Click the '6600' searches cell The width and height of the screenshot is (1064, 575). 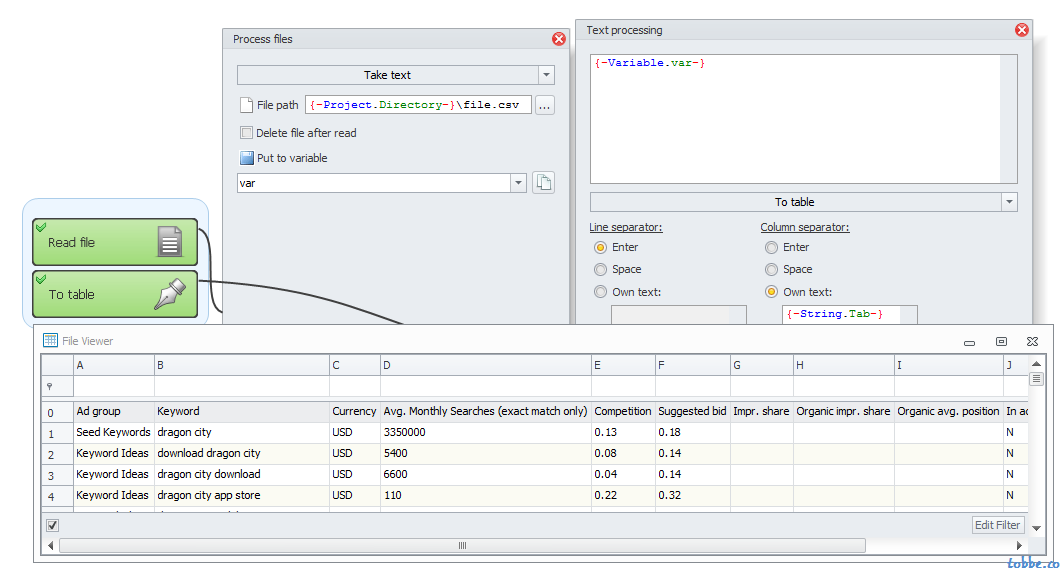coord(486,475)
